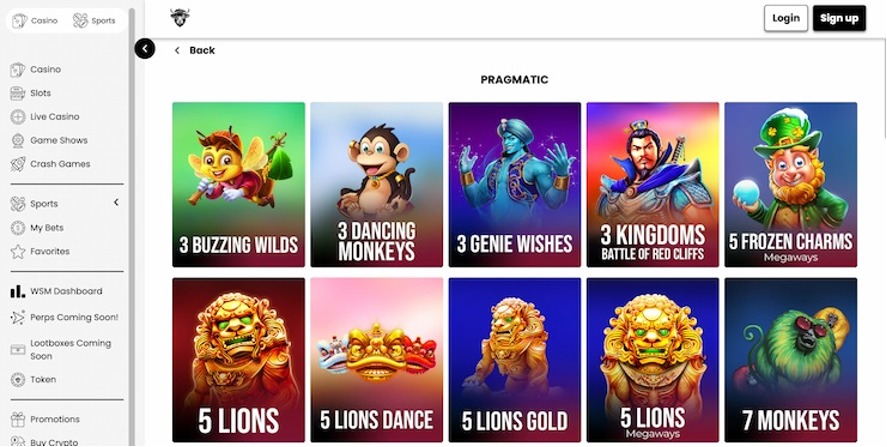Click the bull logo in header
The height and width of the screenshot is (447, 887).
tap(180, 18)
